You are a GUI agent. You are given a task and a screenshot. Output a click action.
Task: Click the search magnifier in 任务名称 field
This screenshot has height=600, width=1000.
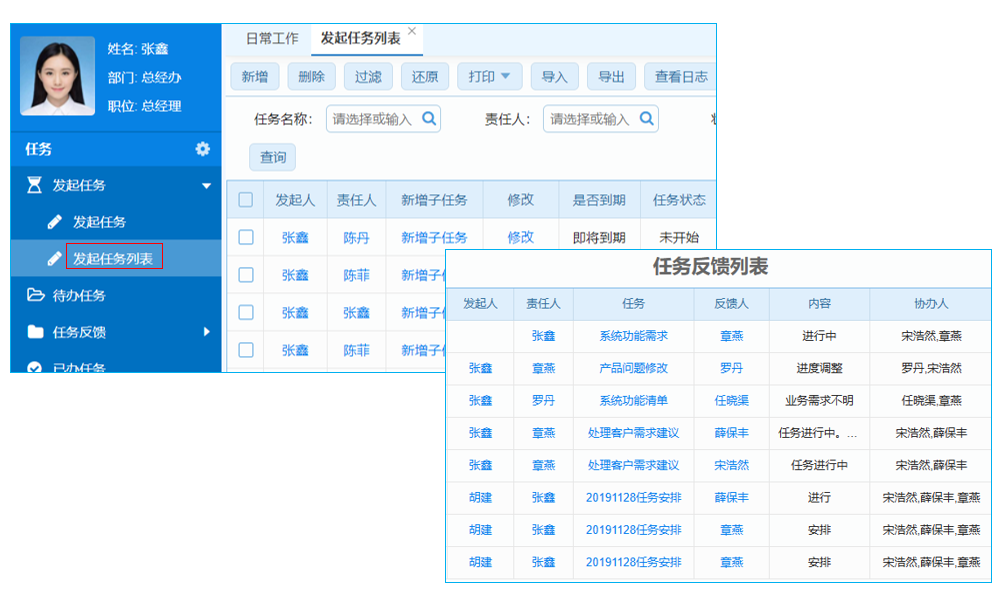click(429, 118)
